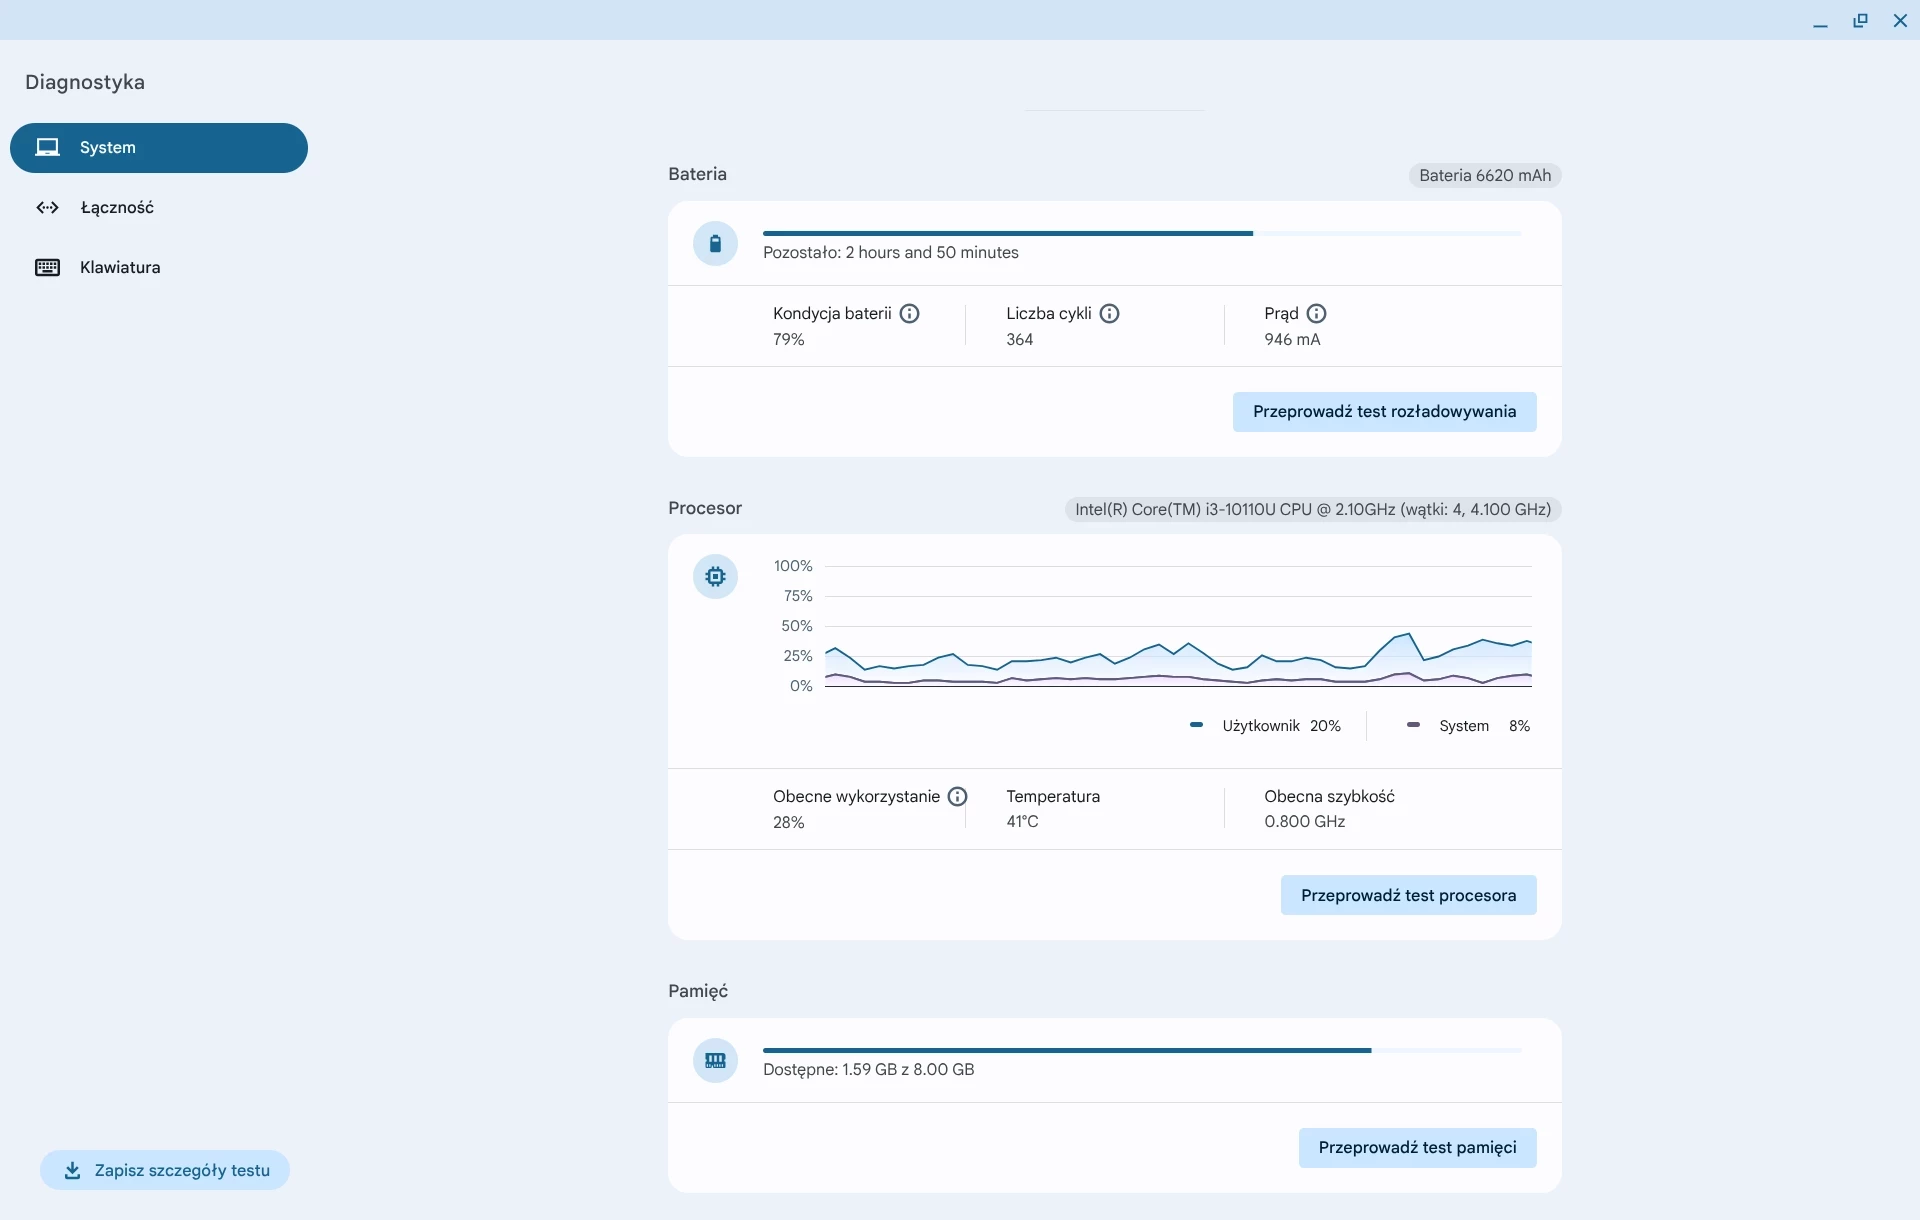
Task: Select the System navigation item
Action: pos(159,148)
